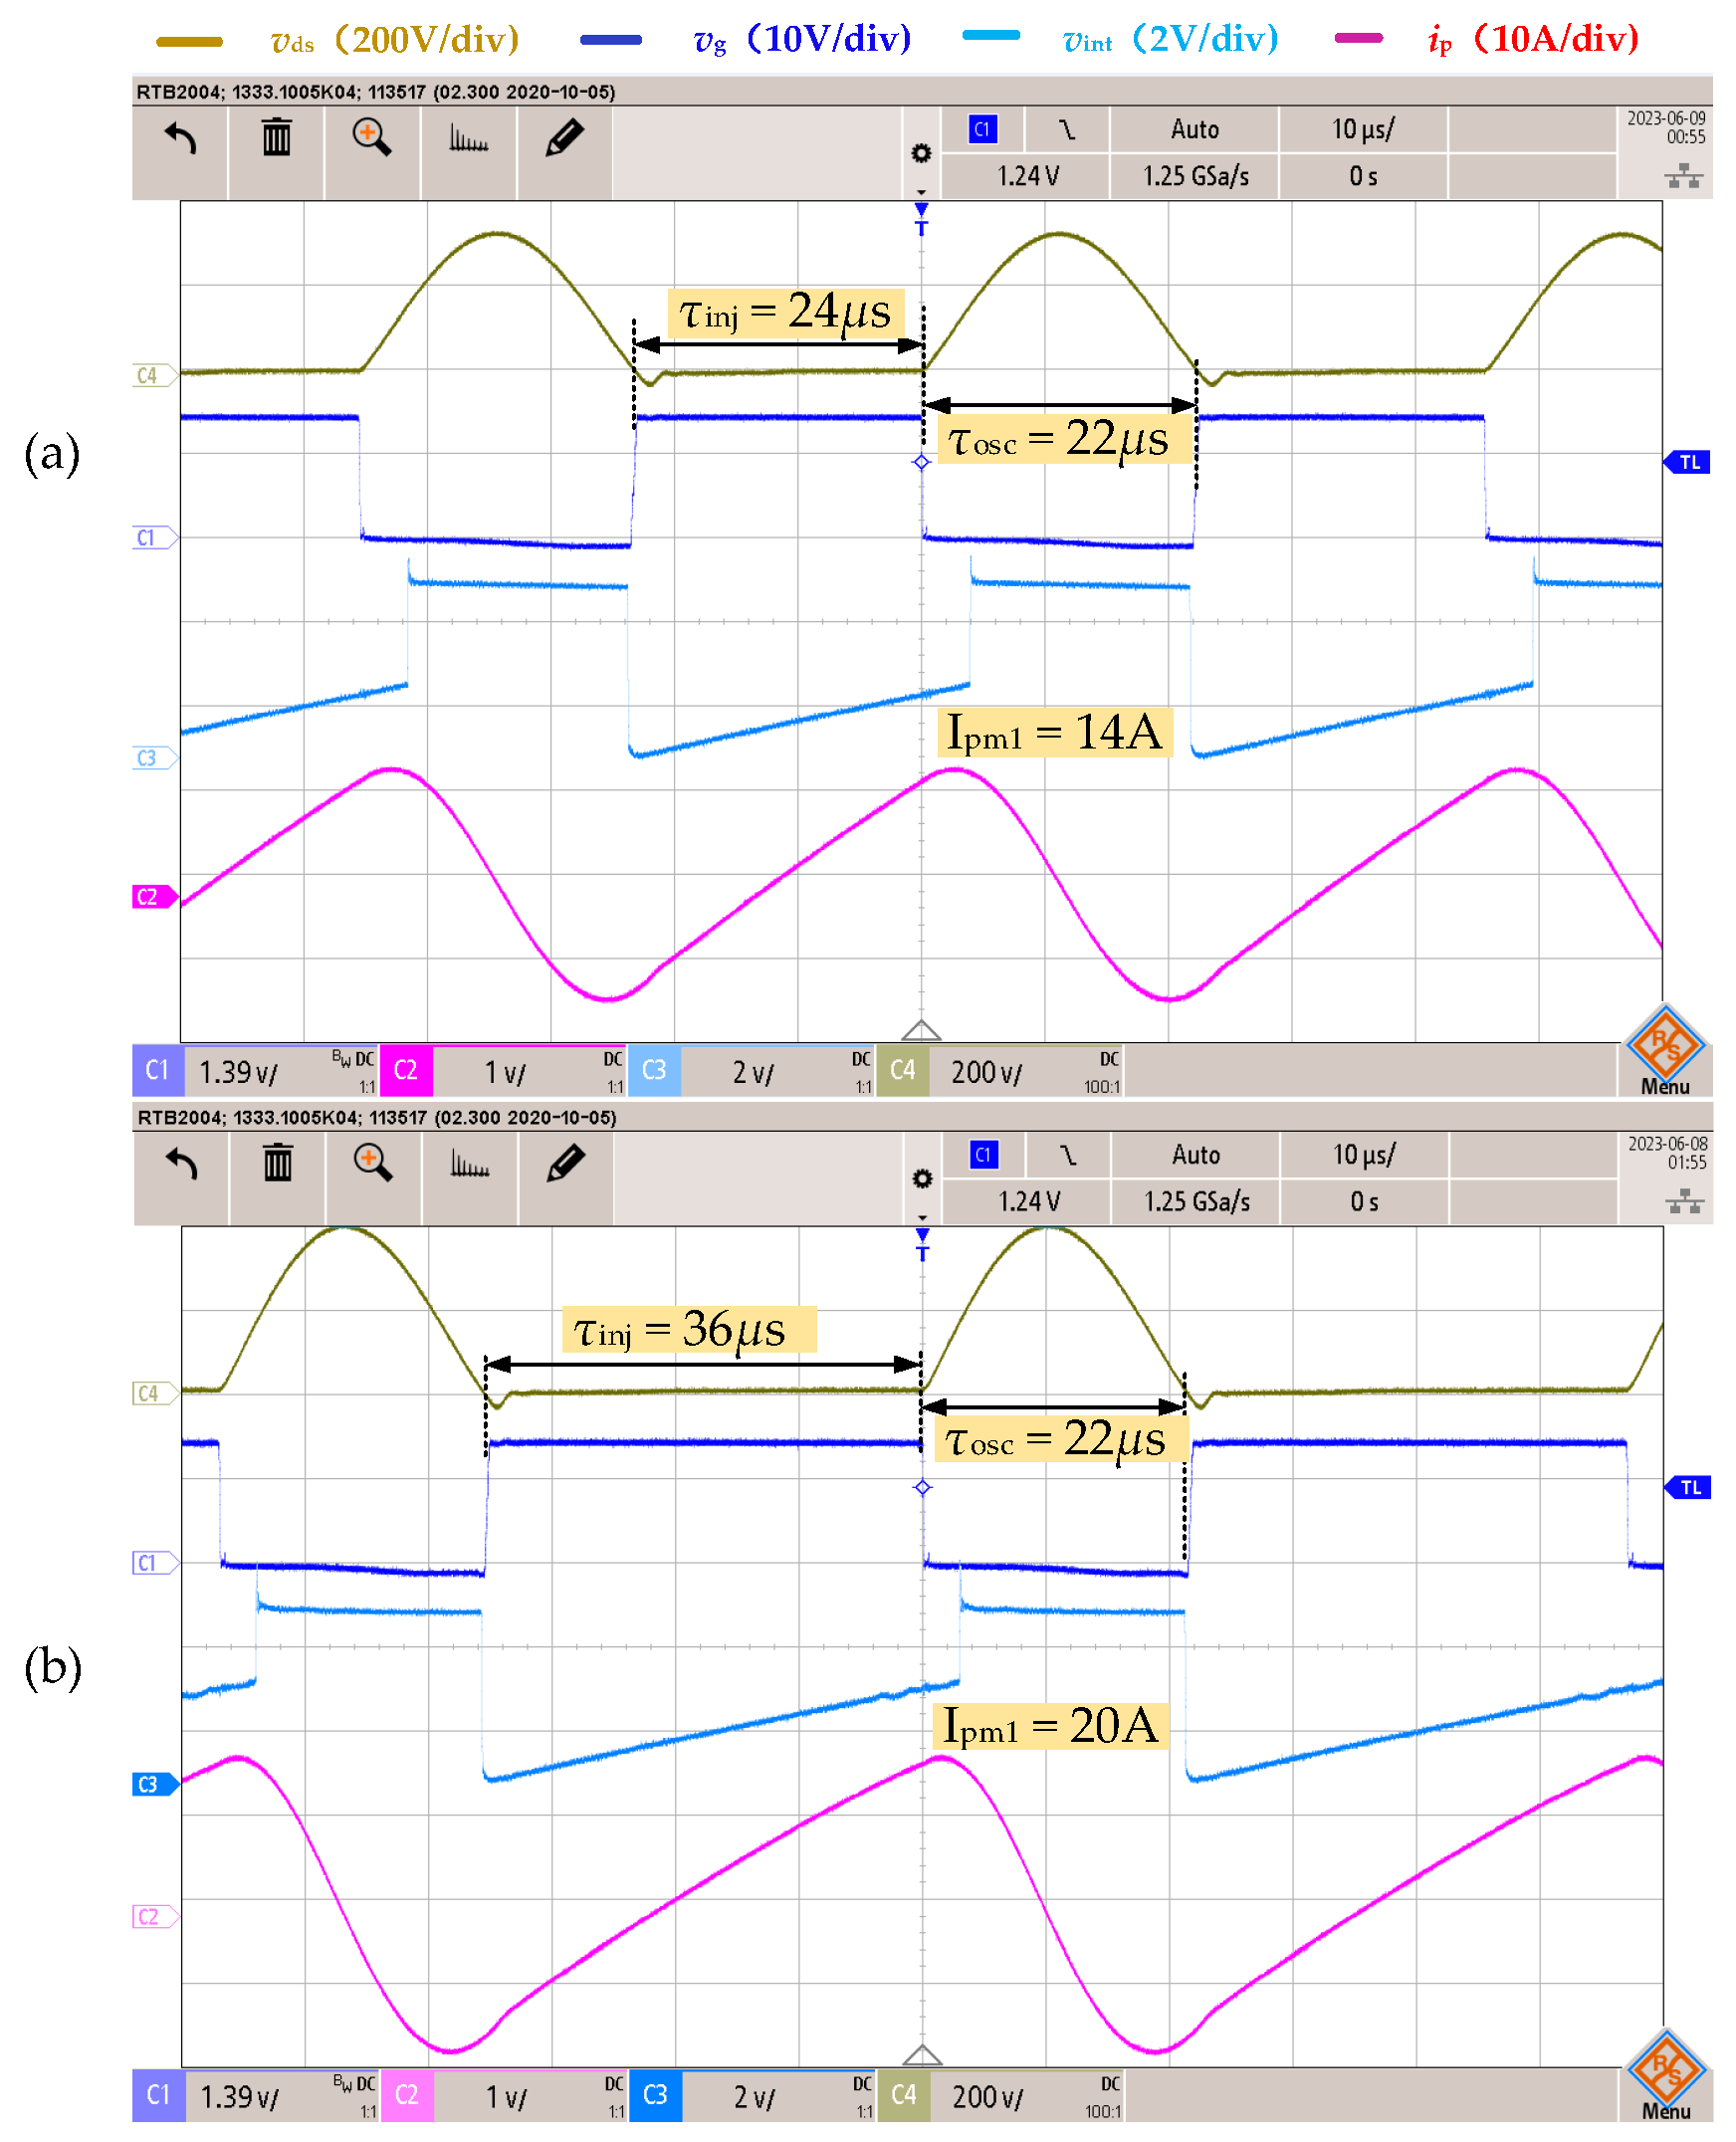Select channel C4 200 V/ tab in bottom panel

[x=1001, y=2096]
